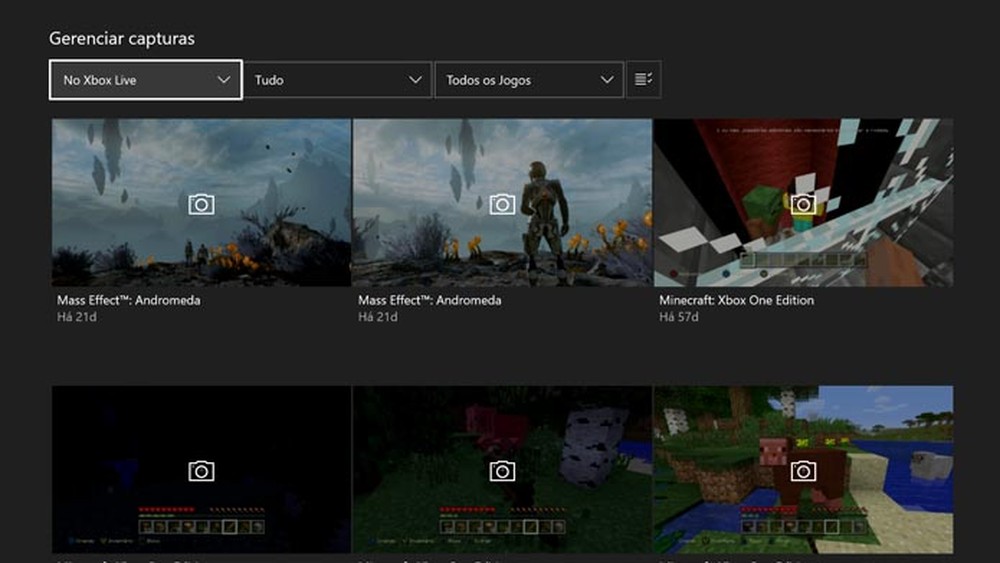Viewport: 1000px width, 563px height.
Task: Open Minecraft capture with birch tree
Action: (x=503, y=469)
